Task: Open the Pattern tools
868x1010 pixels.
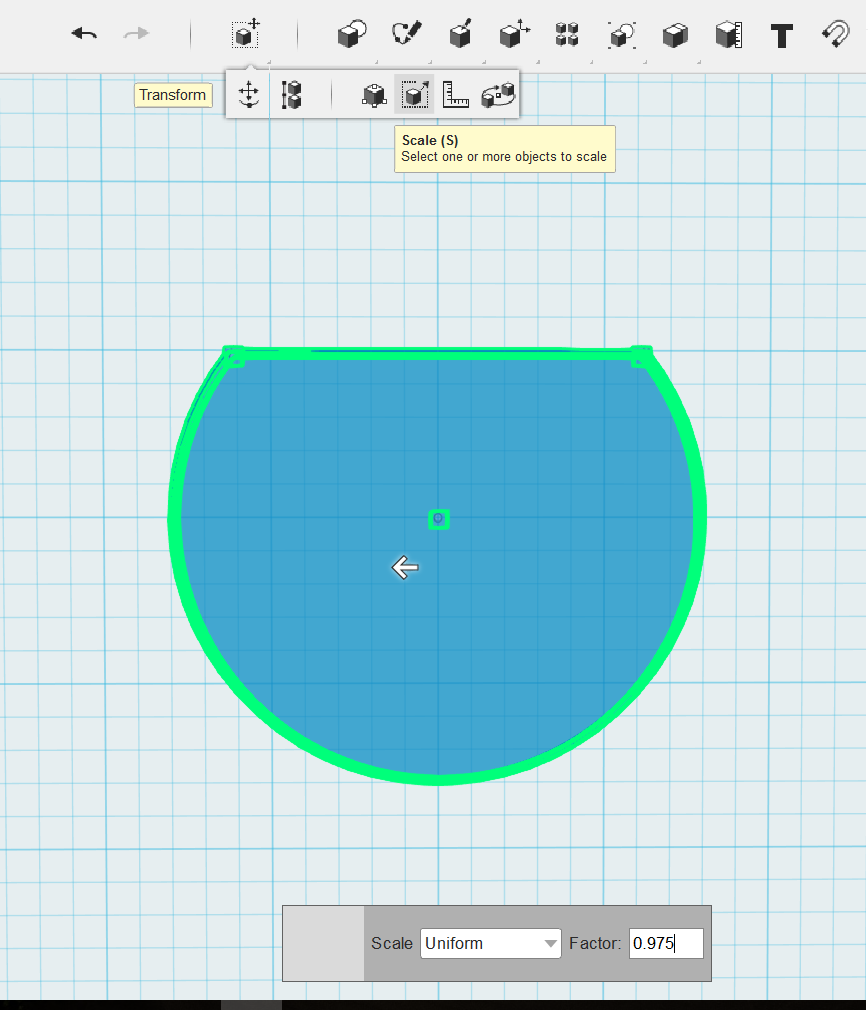Action: [x=566, y=33]
